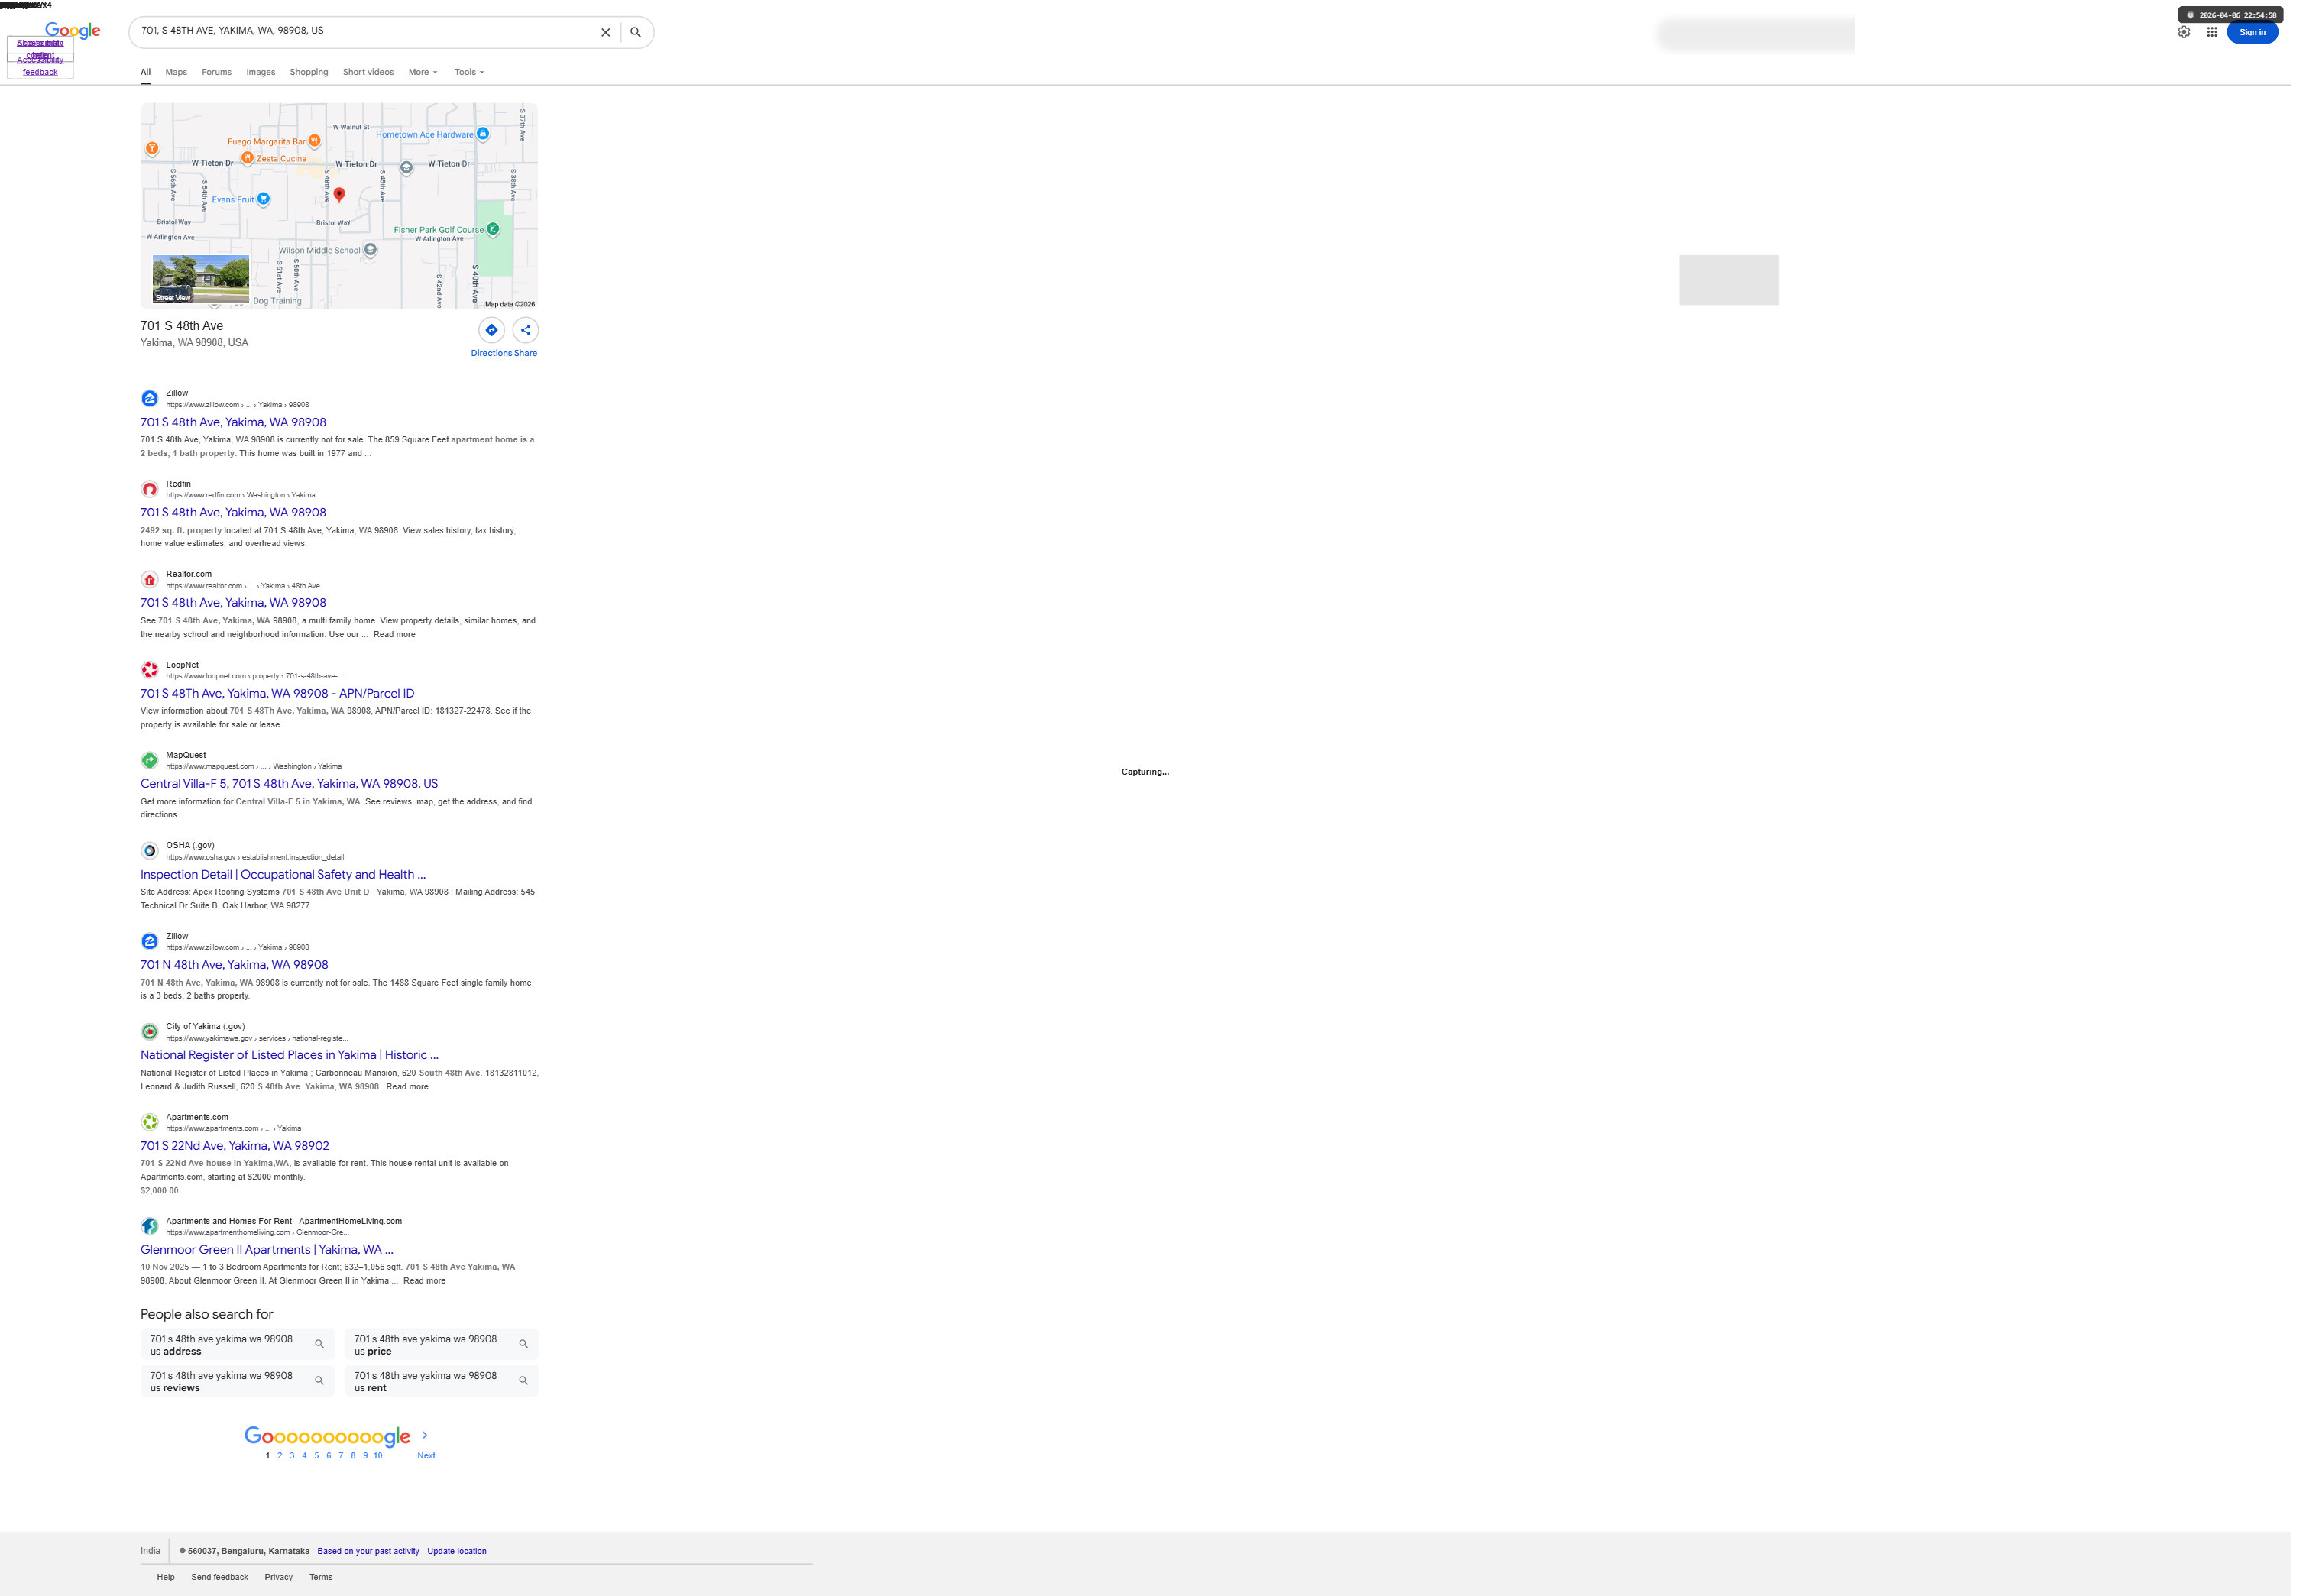
Task: Click the Redfin result favicon
Action: 149,489
